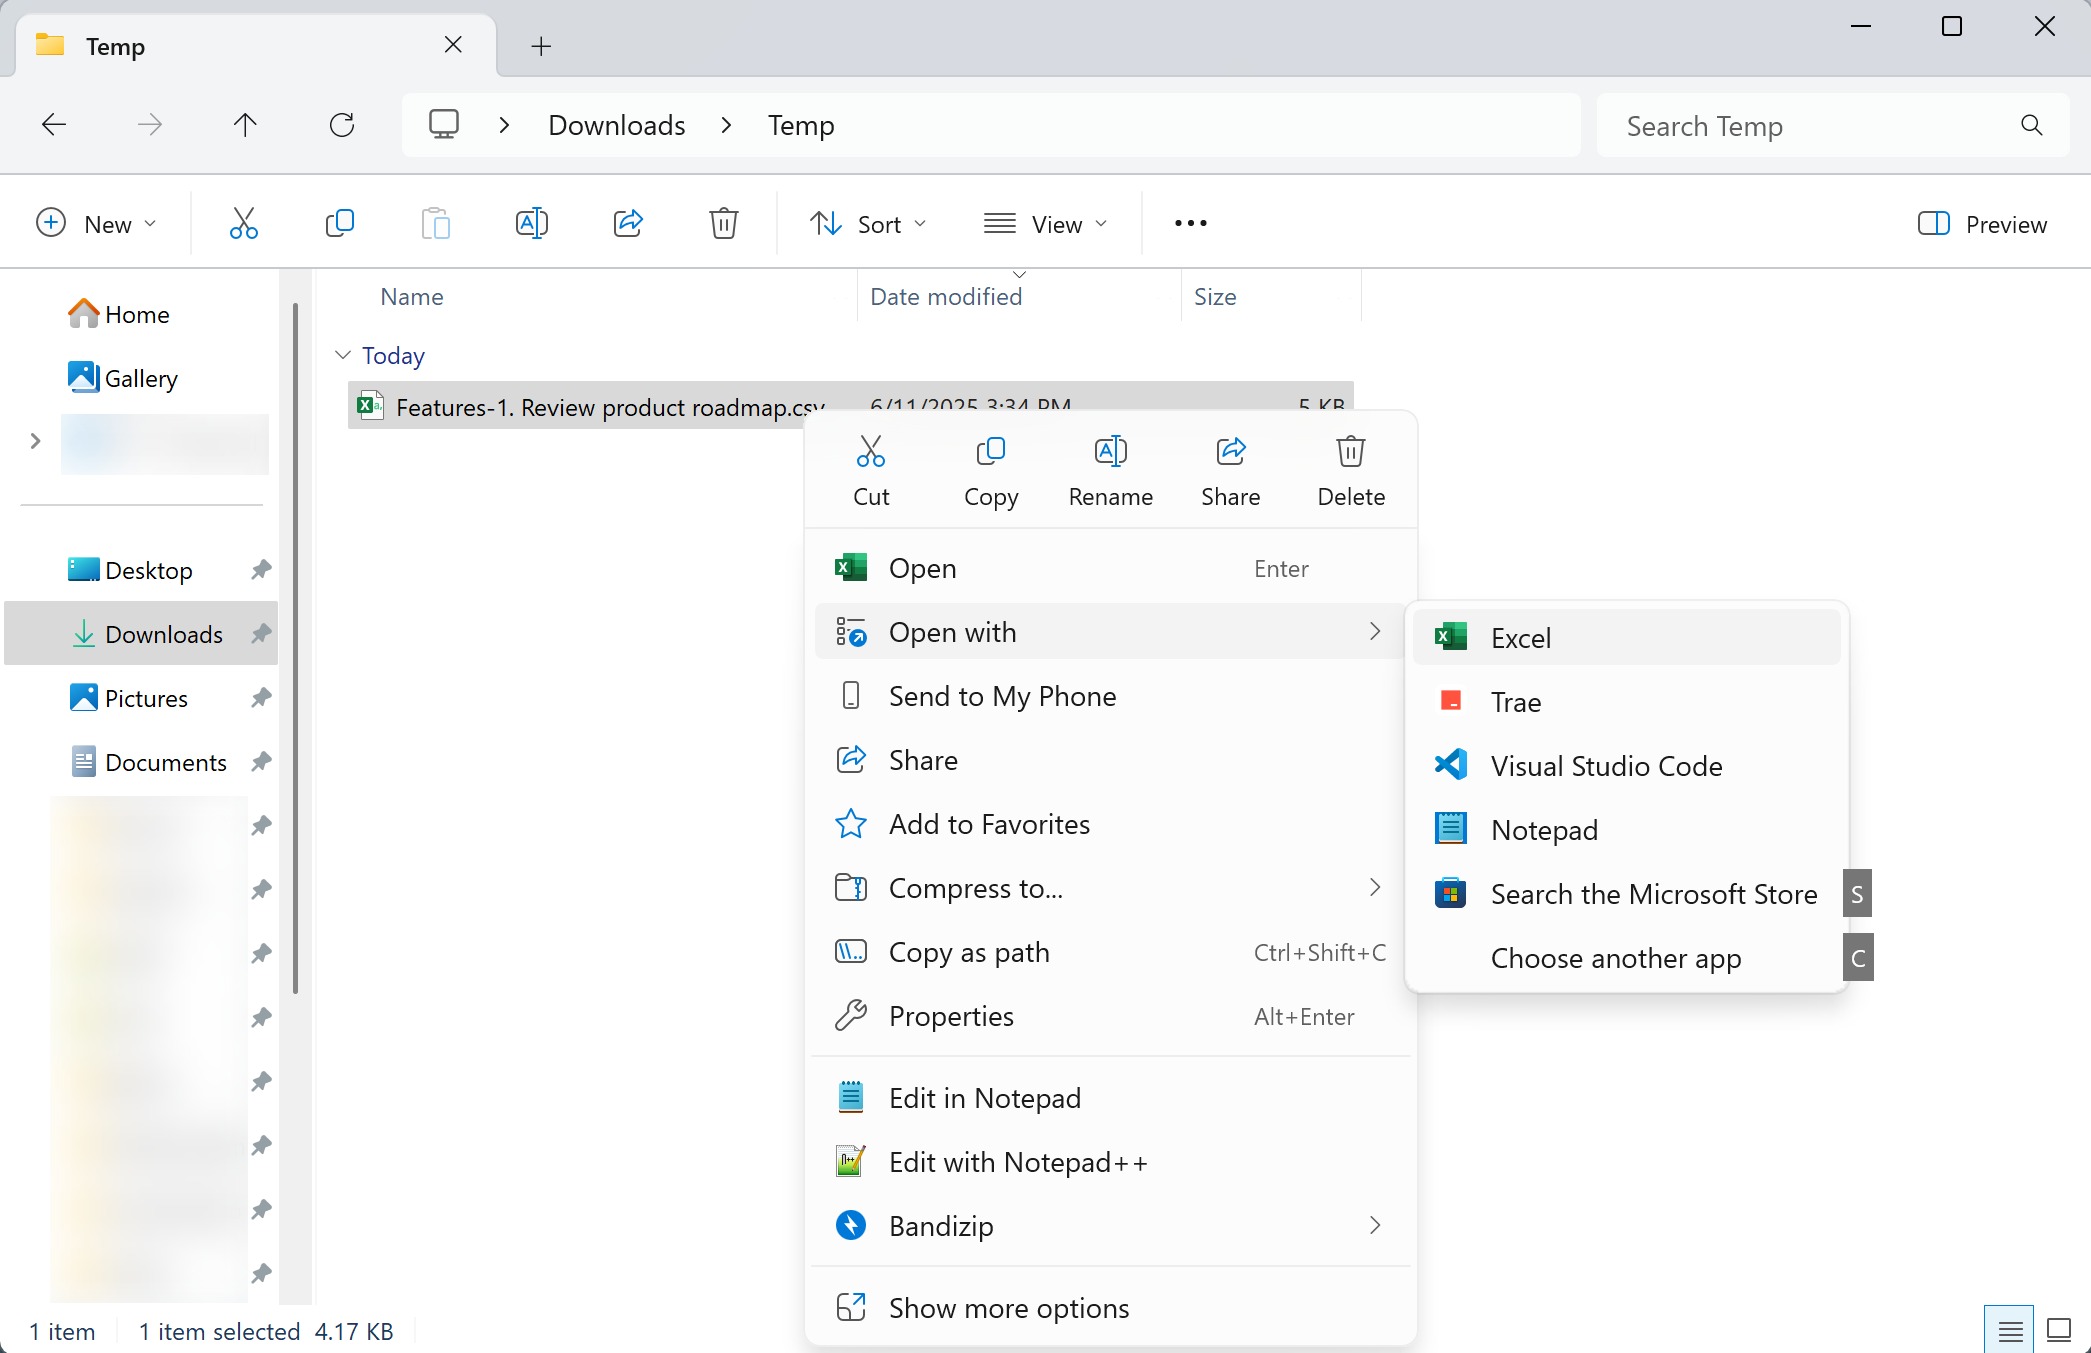This screenshot has width=2091, height=1353.
Task: Open with Visual Studio Code
Action: point(1627,766)
